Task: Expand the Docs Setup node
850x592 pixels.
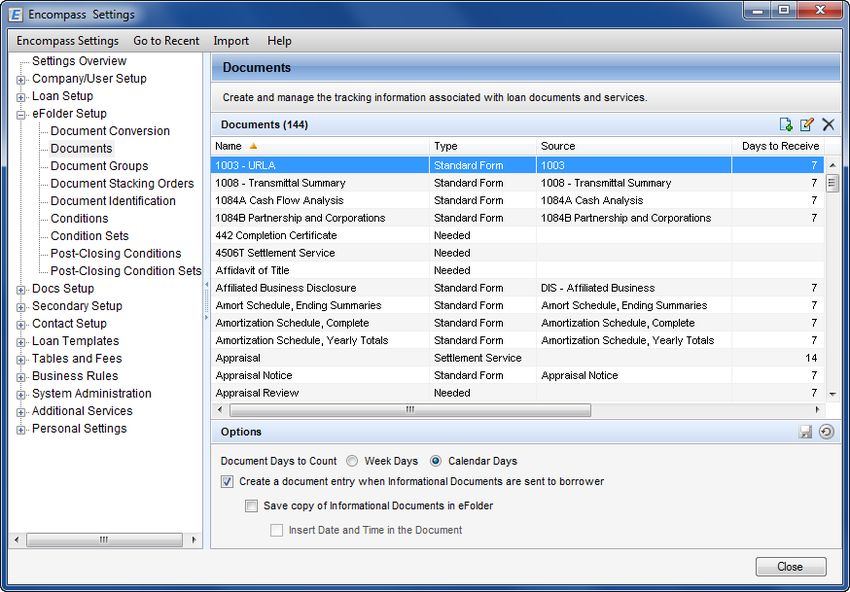Action: [21, 290]
